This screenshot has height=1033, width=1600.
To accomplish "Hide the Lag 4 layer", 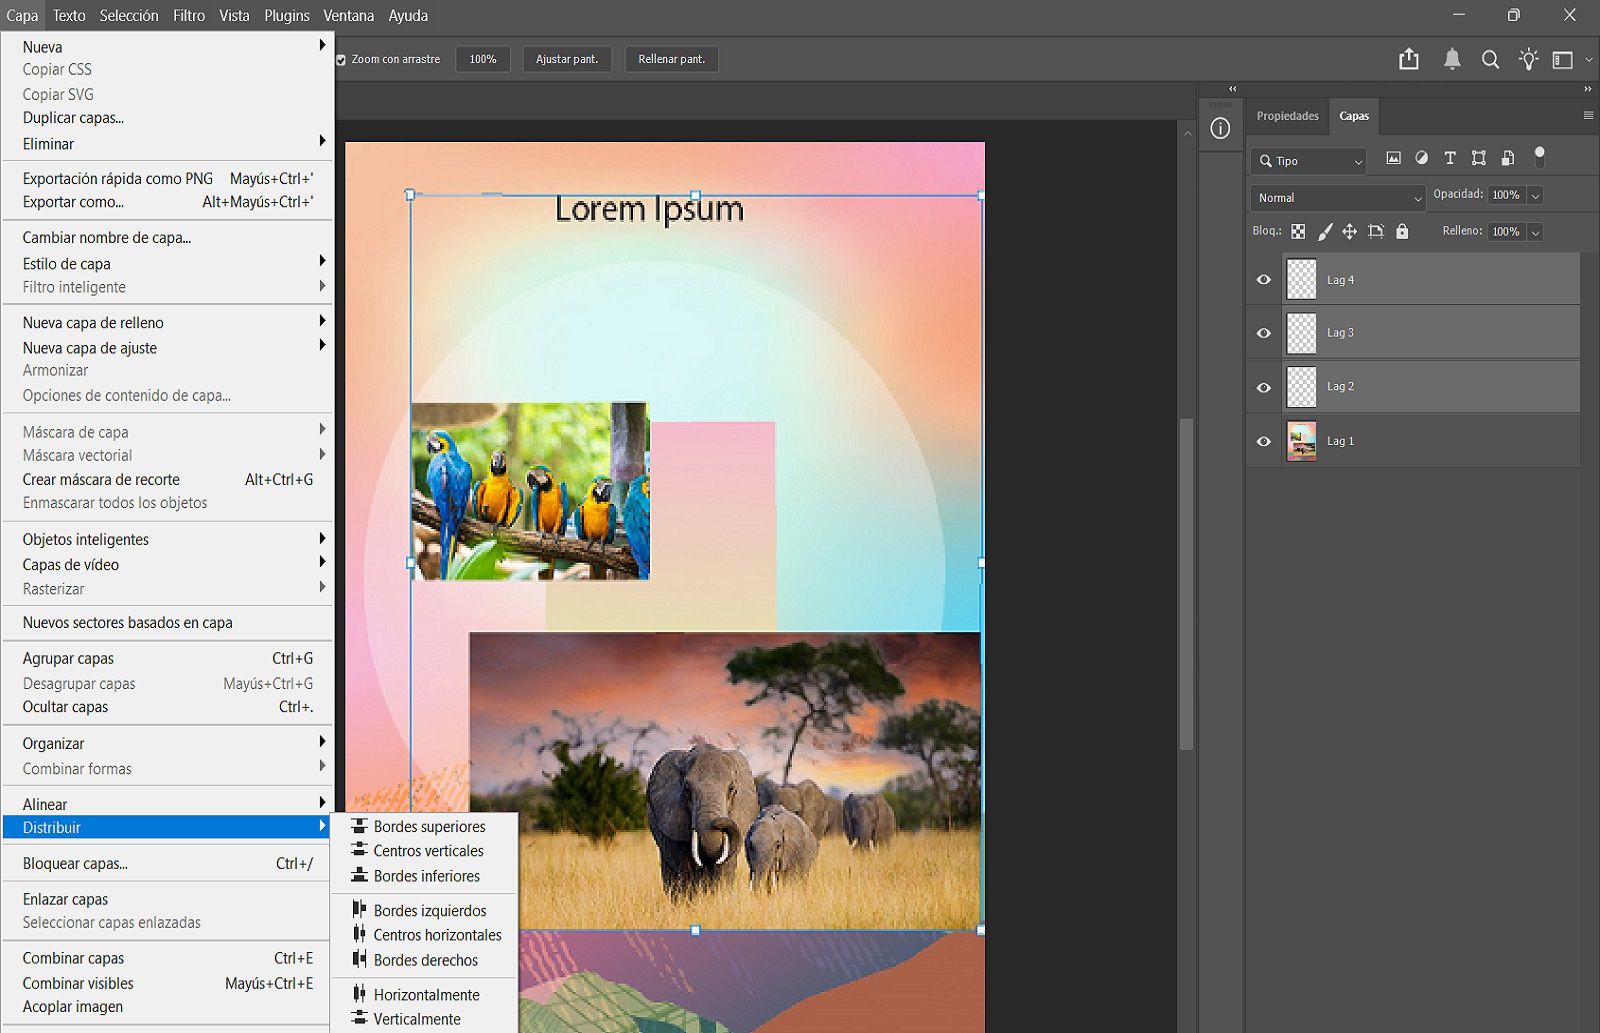I will tap(1263, 279).
